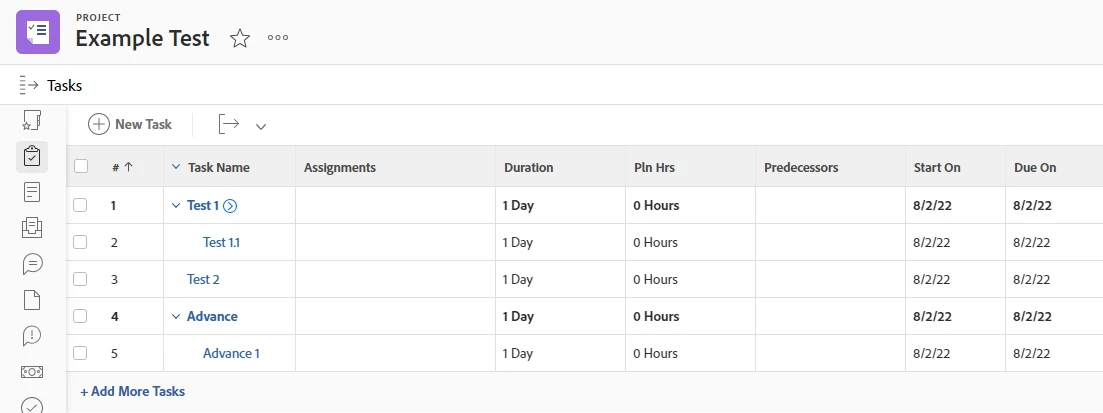Open the three-dot more options menu
The width and height of the screenshot is (1103, 413).
point(278,38)
